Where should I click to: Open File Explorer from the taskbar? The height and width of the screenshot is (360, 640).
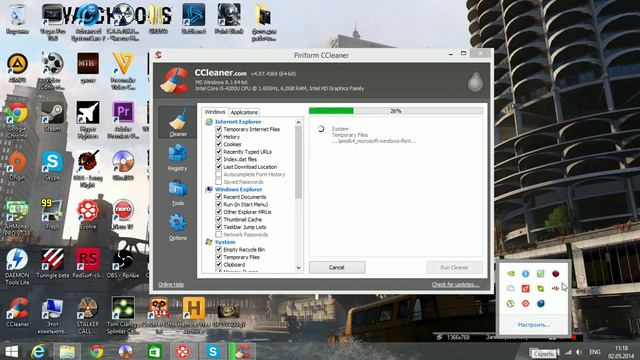[67, 351]
